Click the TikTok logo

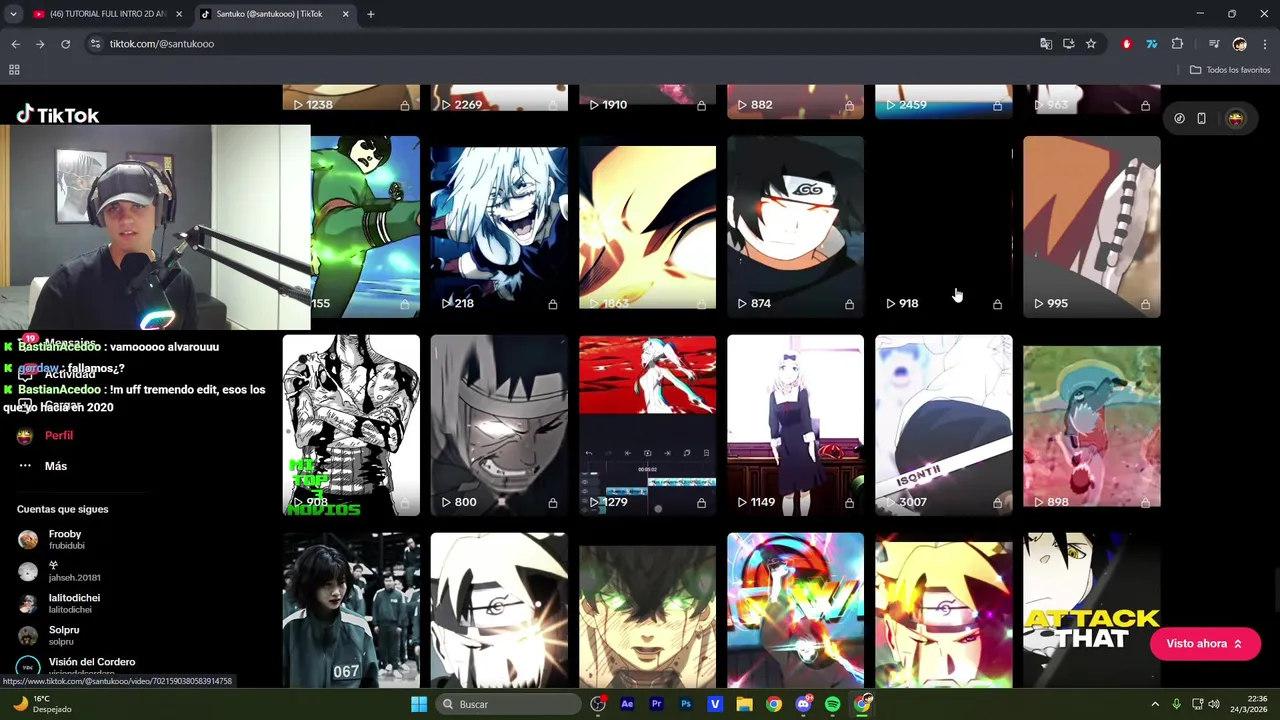tap(57, 115)
